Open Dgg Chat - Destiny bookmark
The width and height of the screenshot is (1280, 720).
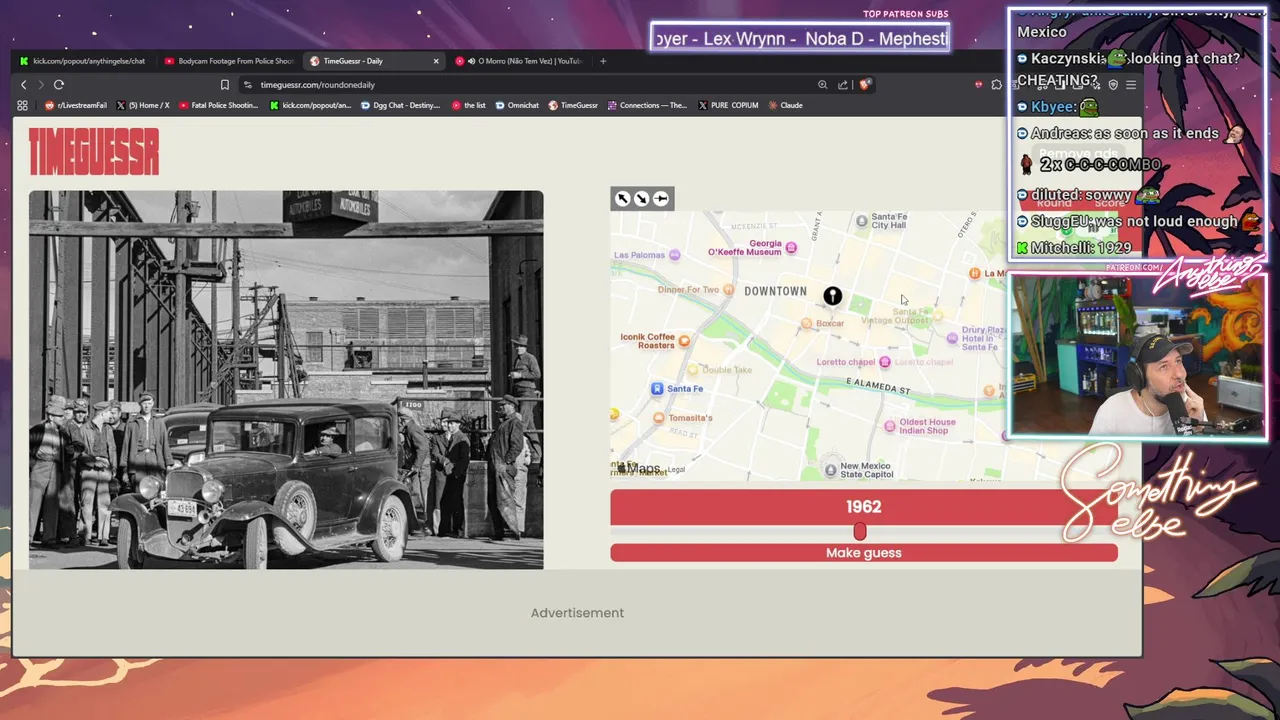point(400,105)
